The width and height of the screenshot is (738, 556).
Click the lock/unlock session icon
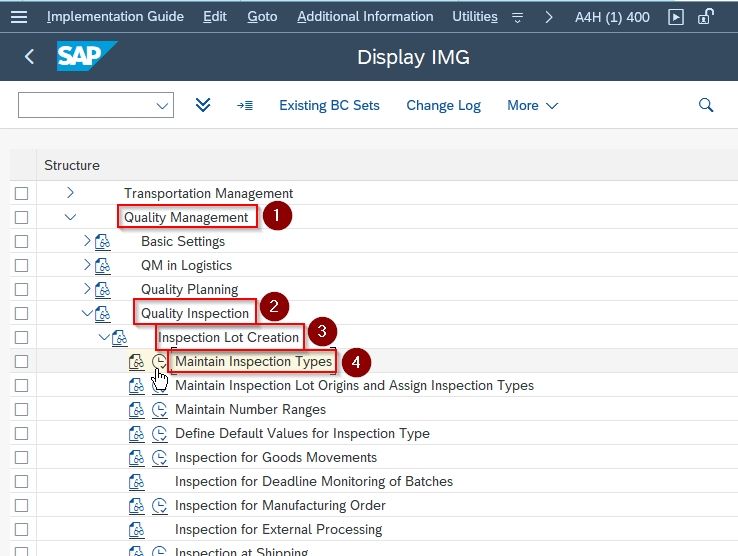click(x=705, y=17)
